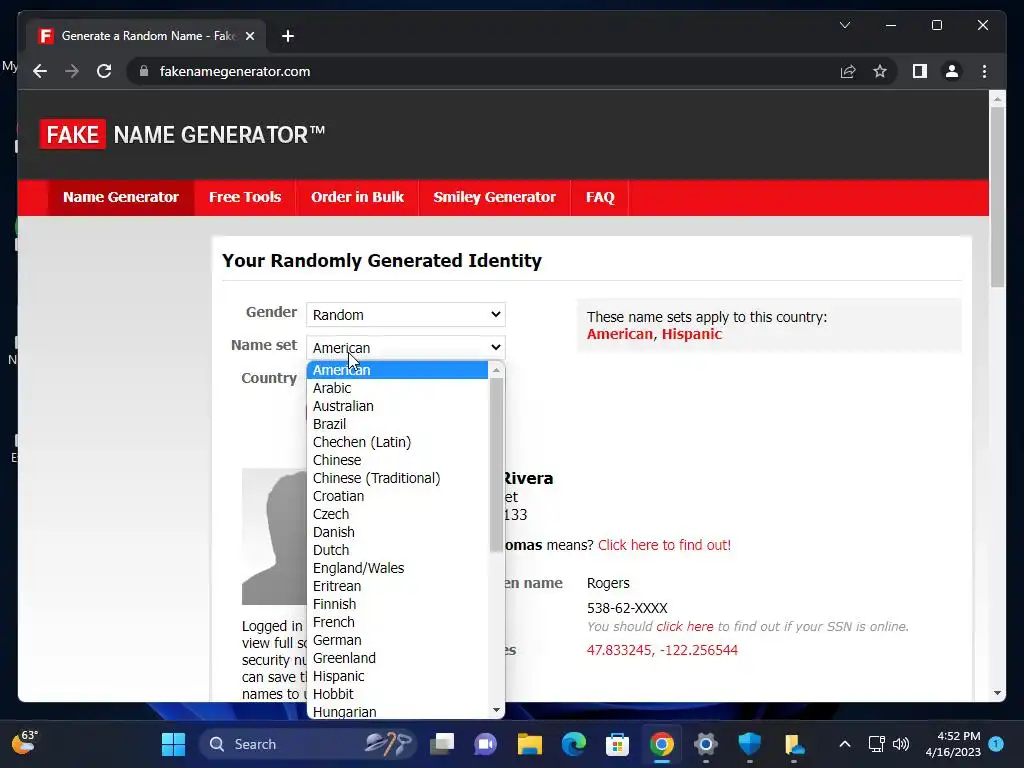Pick German in the name set list

[x=398, y=640]
